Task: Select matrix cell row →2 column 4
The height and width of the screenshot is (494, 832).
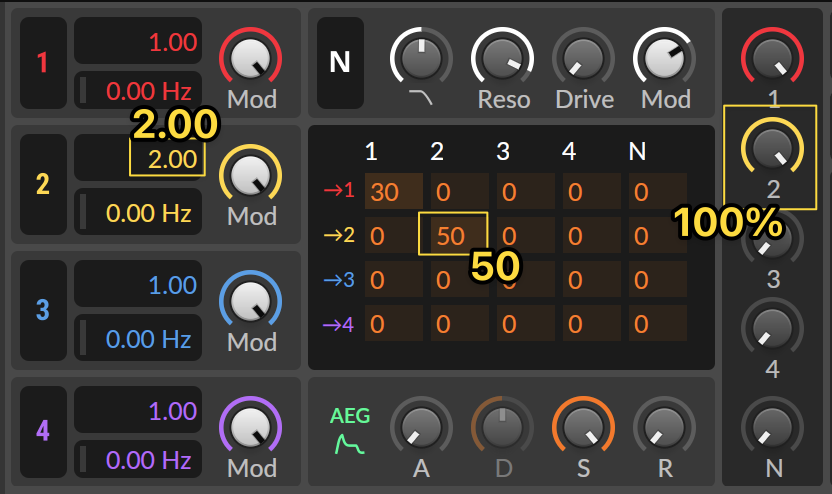Action: 592,235
